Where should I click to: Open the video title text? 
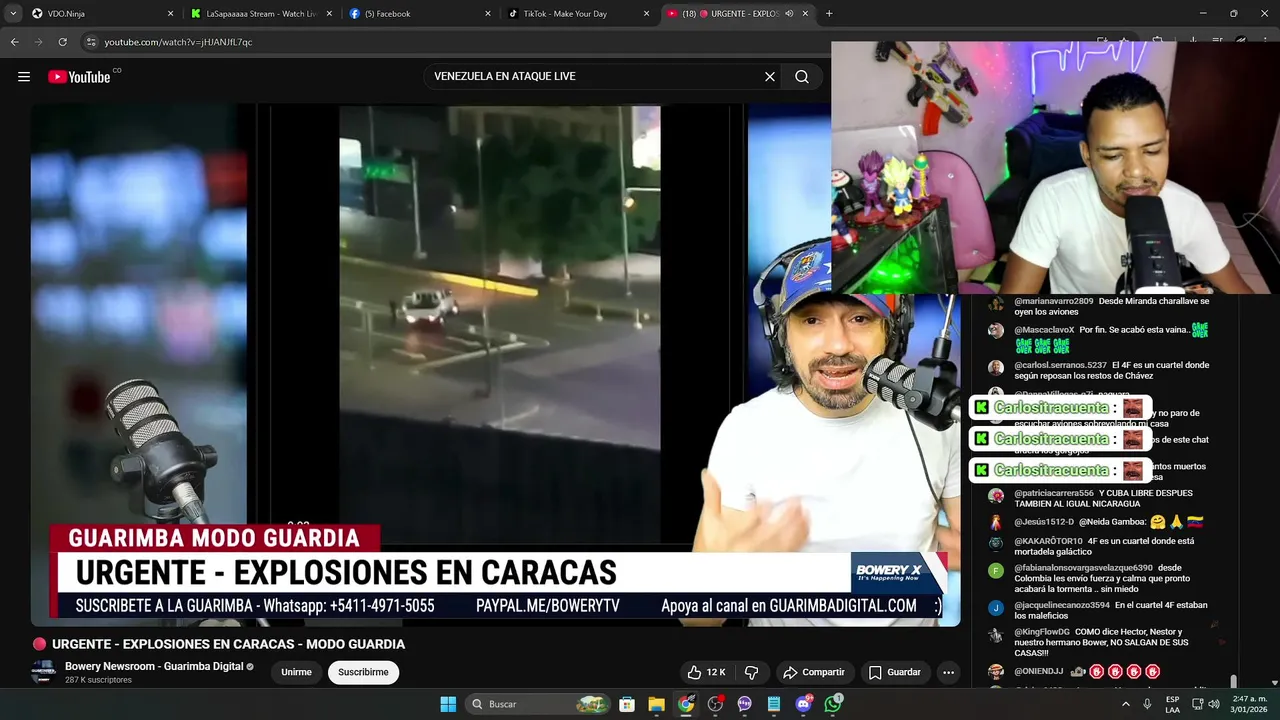[229, 644]
